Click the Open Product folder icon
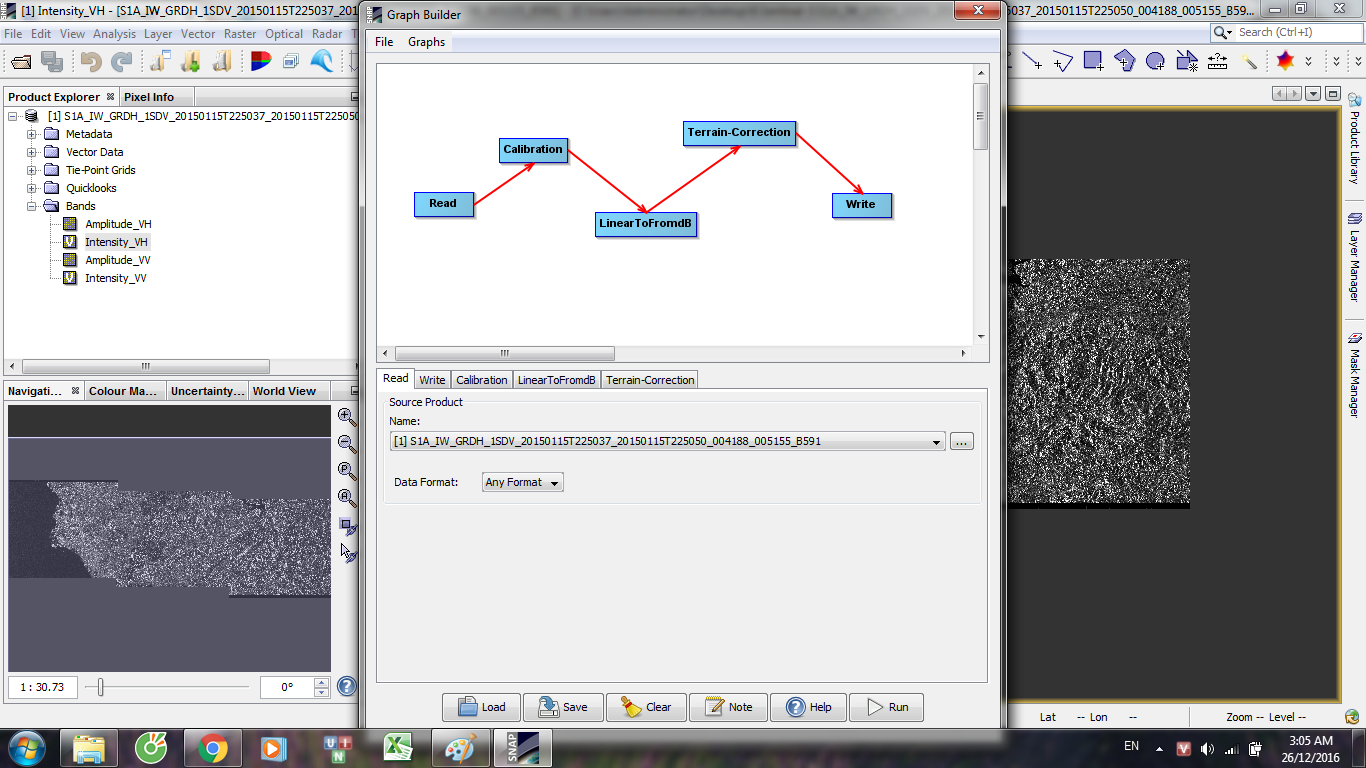The width and height of the screenshot is (1366, 768). click(x=20, y=62)
